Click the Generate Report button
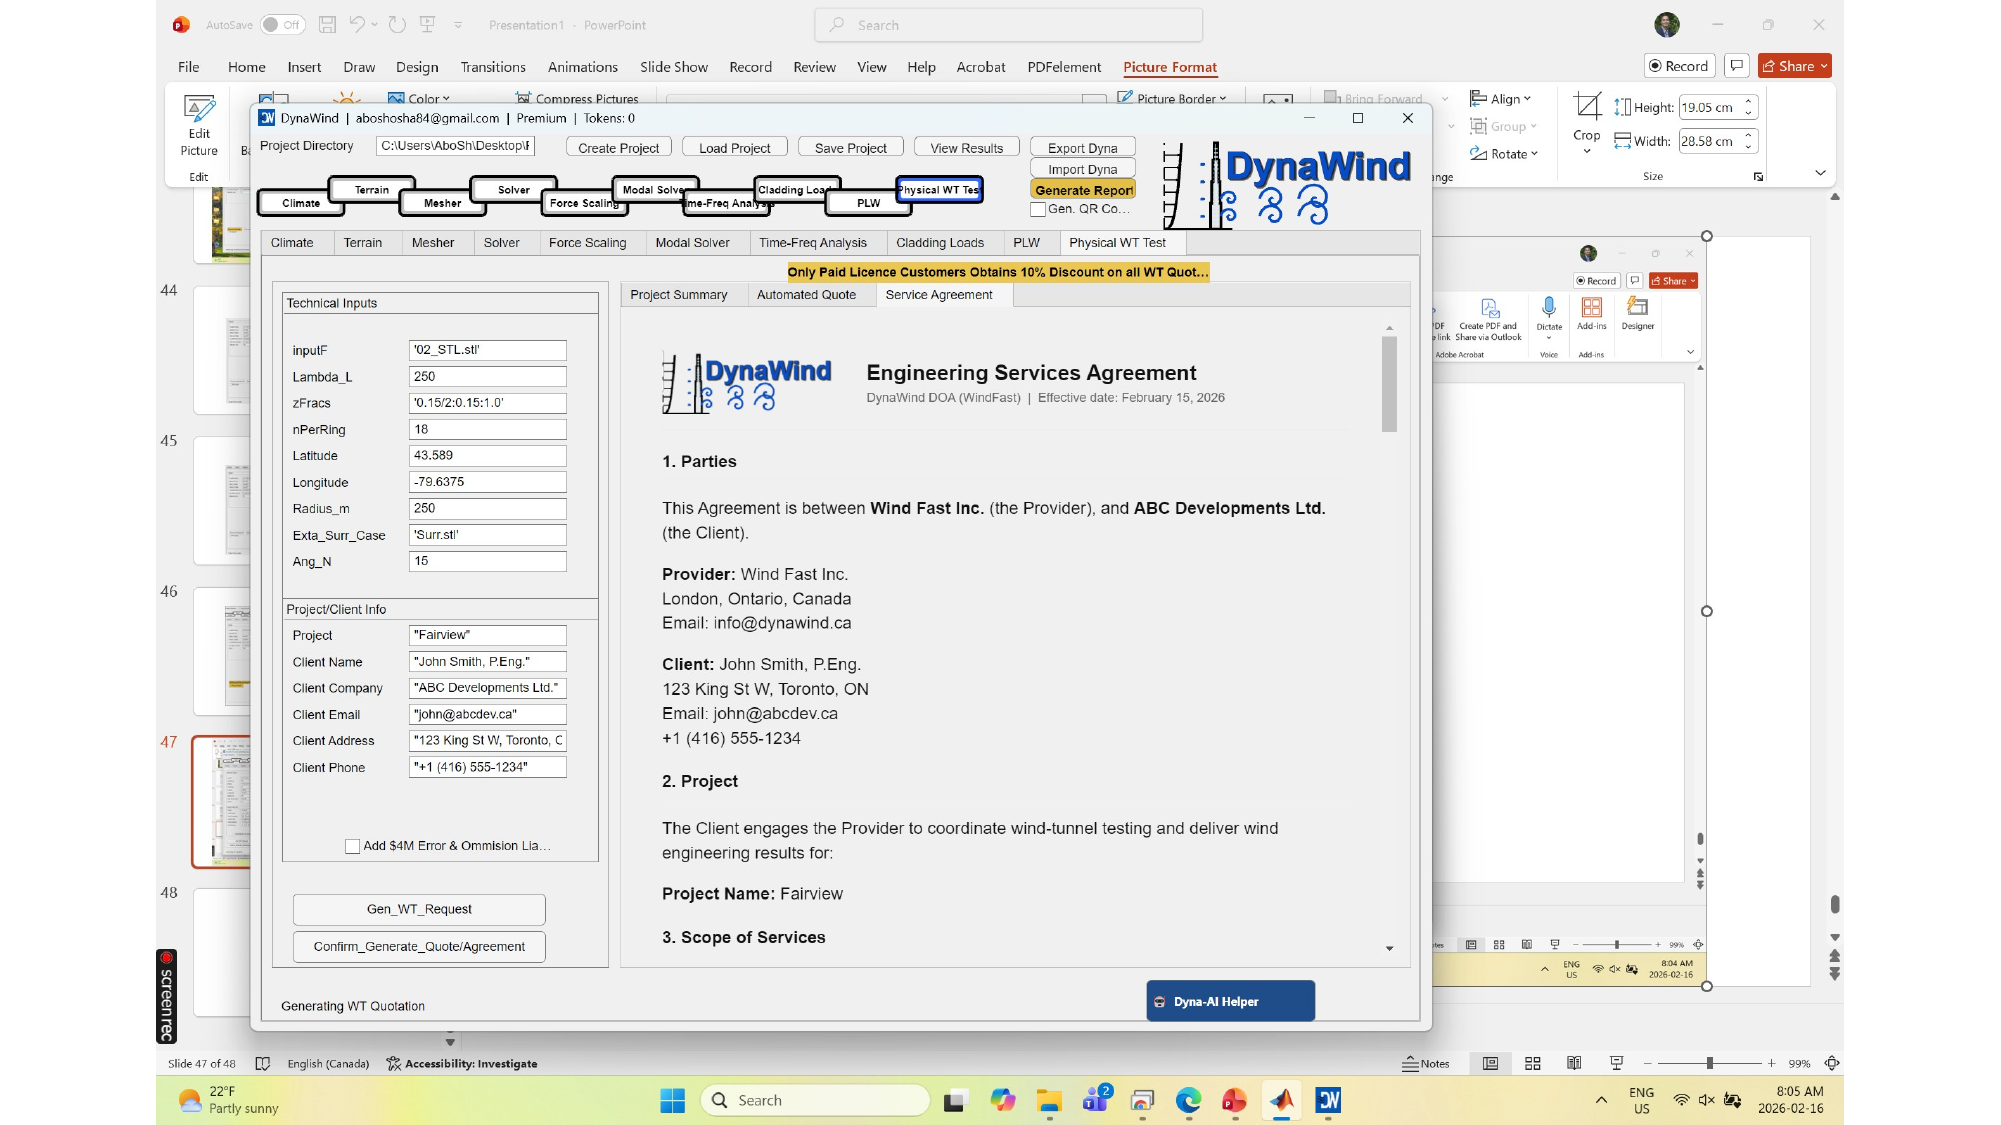Viewport: 2001px width, 1125px height. 1083,190
